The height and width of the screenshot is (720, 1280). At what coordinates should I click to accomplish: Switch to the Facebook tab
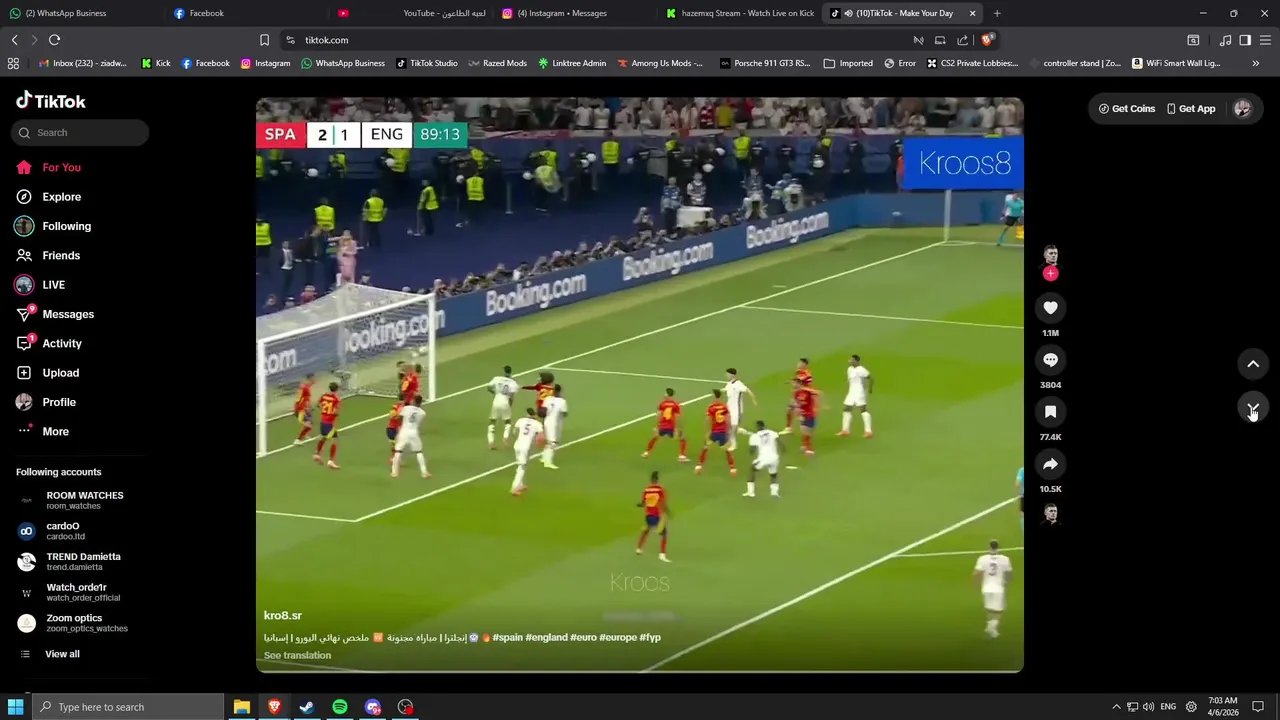pos(245,13)
